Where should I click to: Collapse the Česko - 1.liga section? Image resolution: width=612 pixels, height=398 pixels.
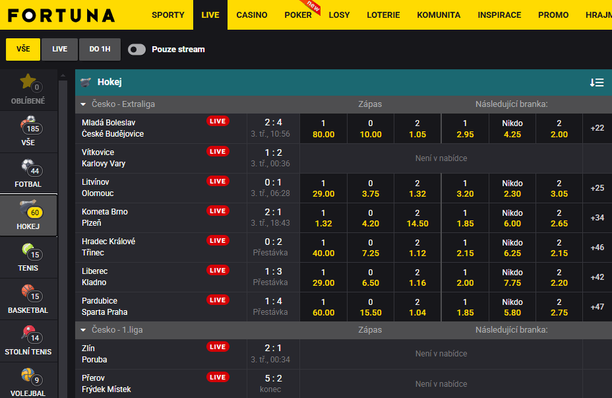83,330
